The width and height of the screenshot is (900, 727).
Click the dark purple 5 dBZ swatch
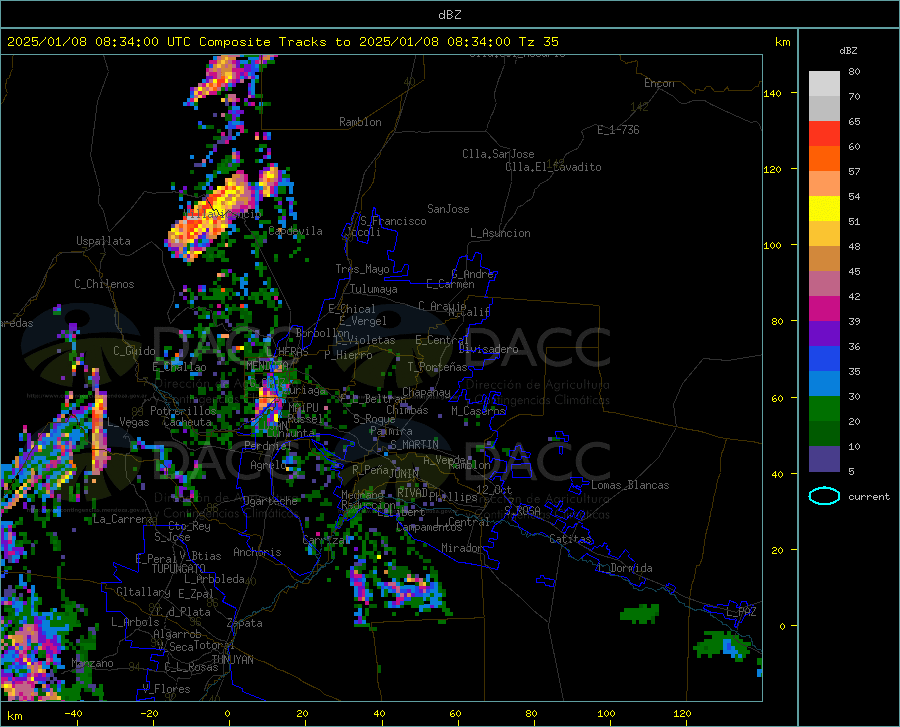[824, 459]
